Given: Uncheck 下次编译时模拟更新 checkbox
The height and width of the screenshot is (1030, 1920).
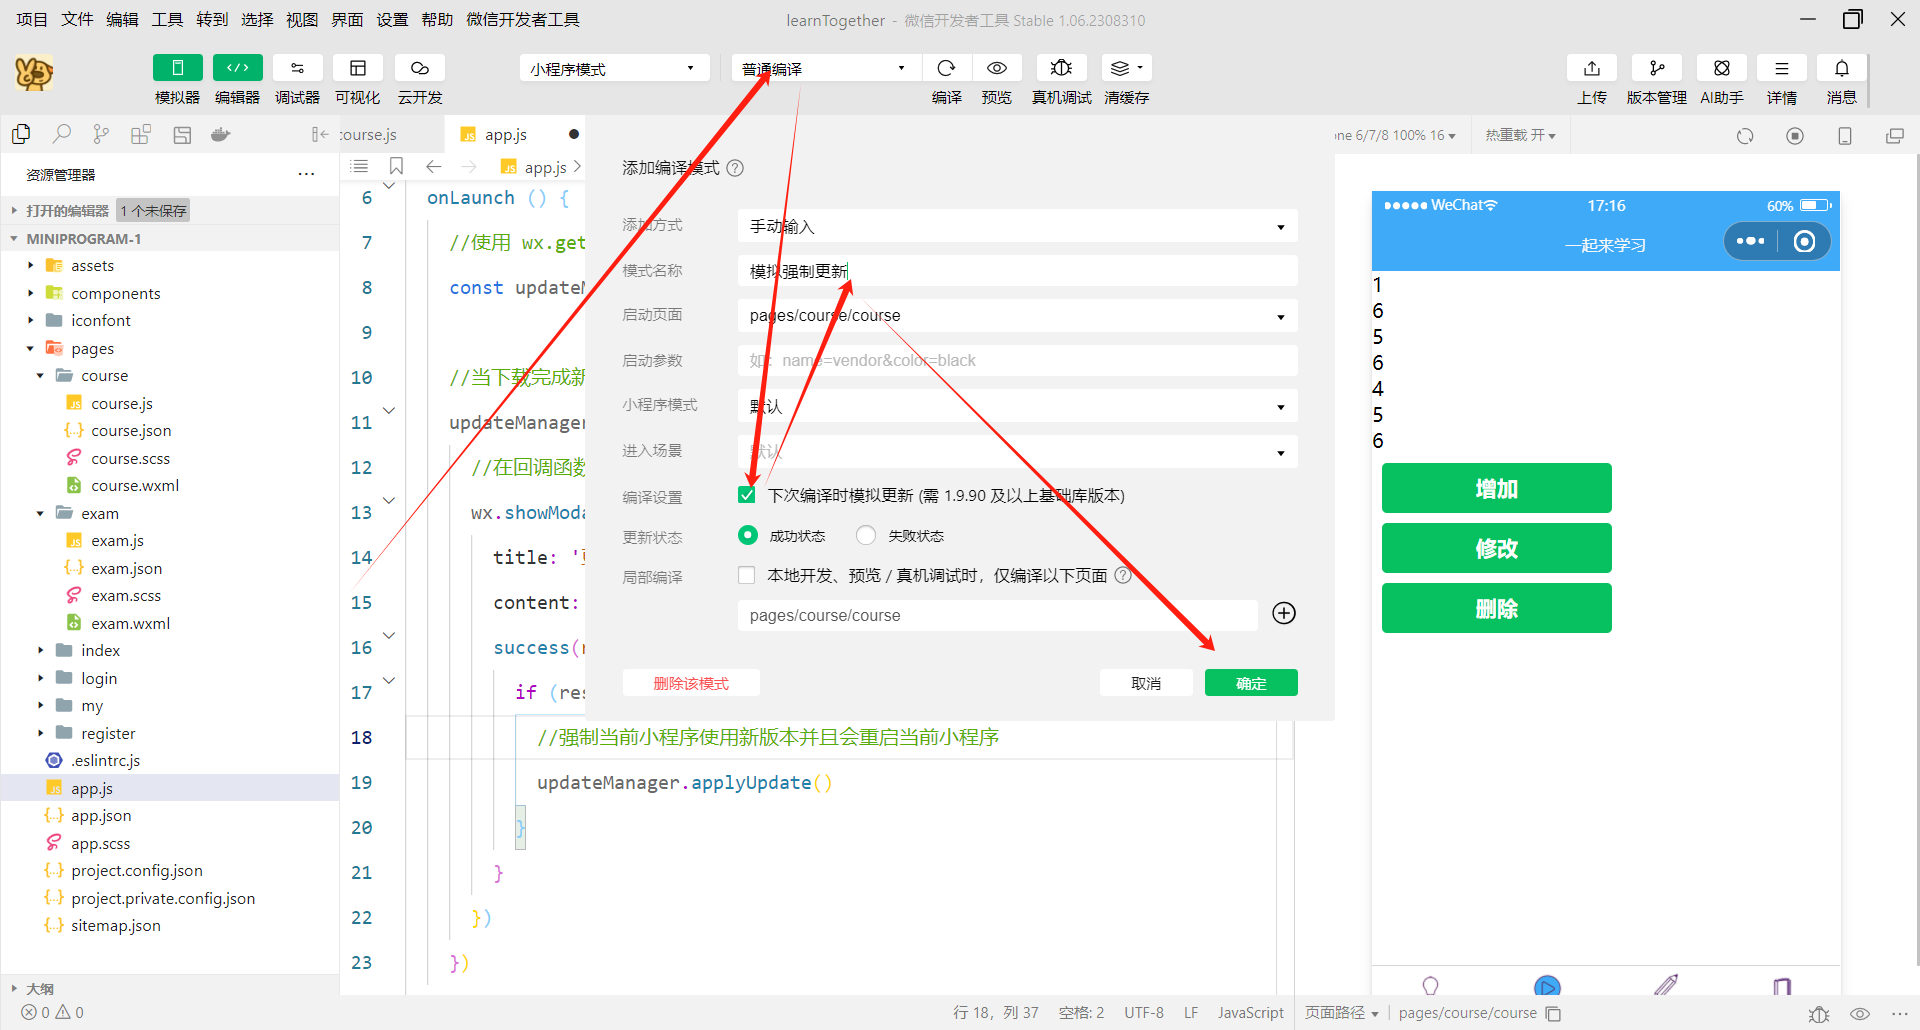Looking at the screenshot, I should [747, 495].
